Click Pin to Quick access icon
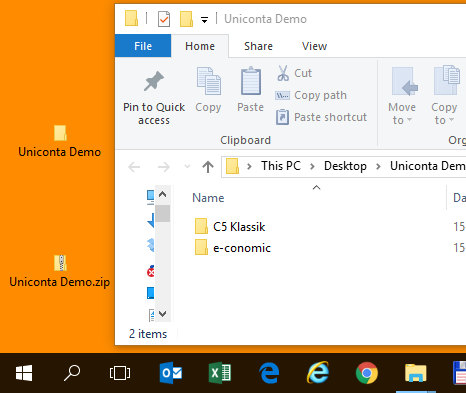Image resolution: width=466 pixels, height=393 pixels. 154,81
